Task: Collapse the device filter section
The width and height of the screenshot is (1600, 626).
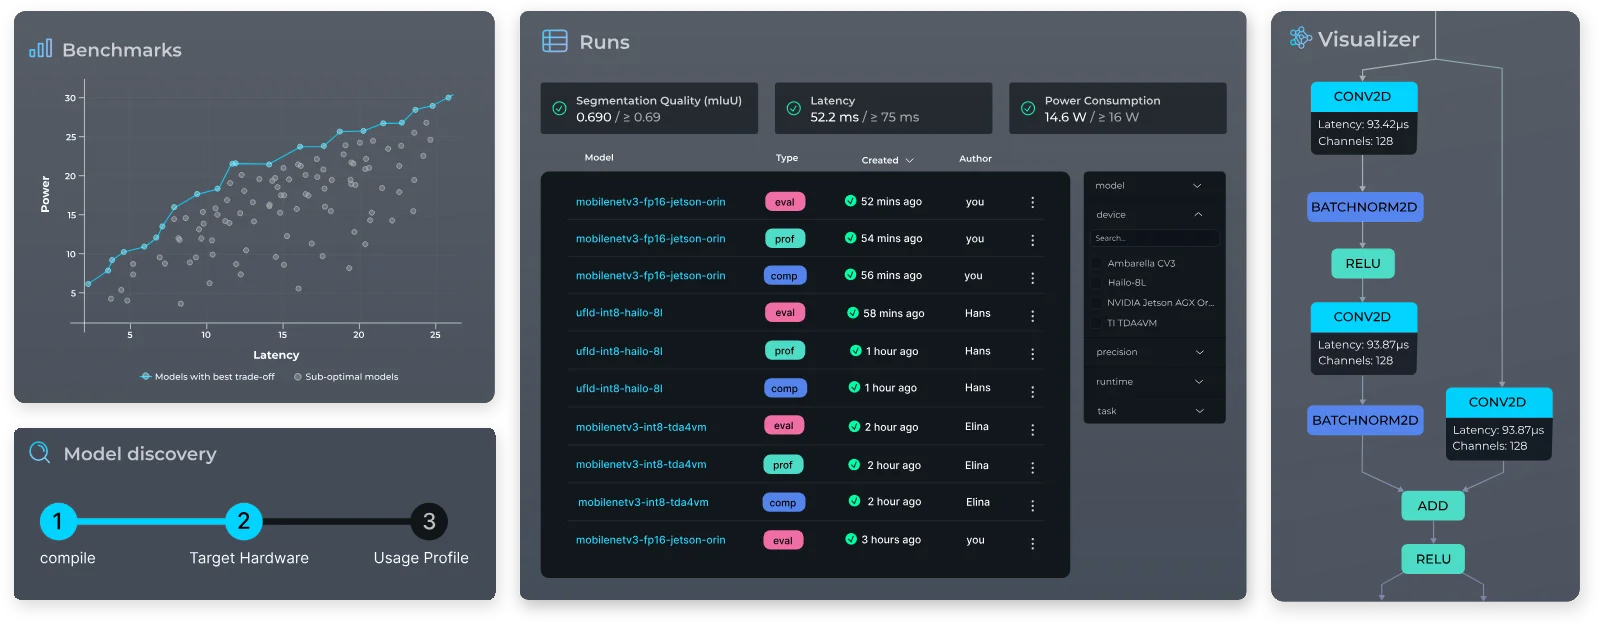Action: click(x=1198, y=215)
